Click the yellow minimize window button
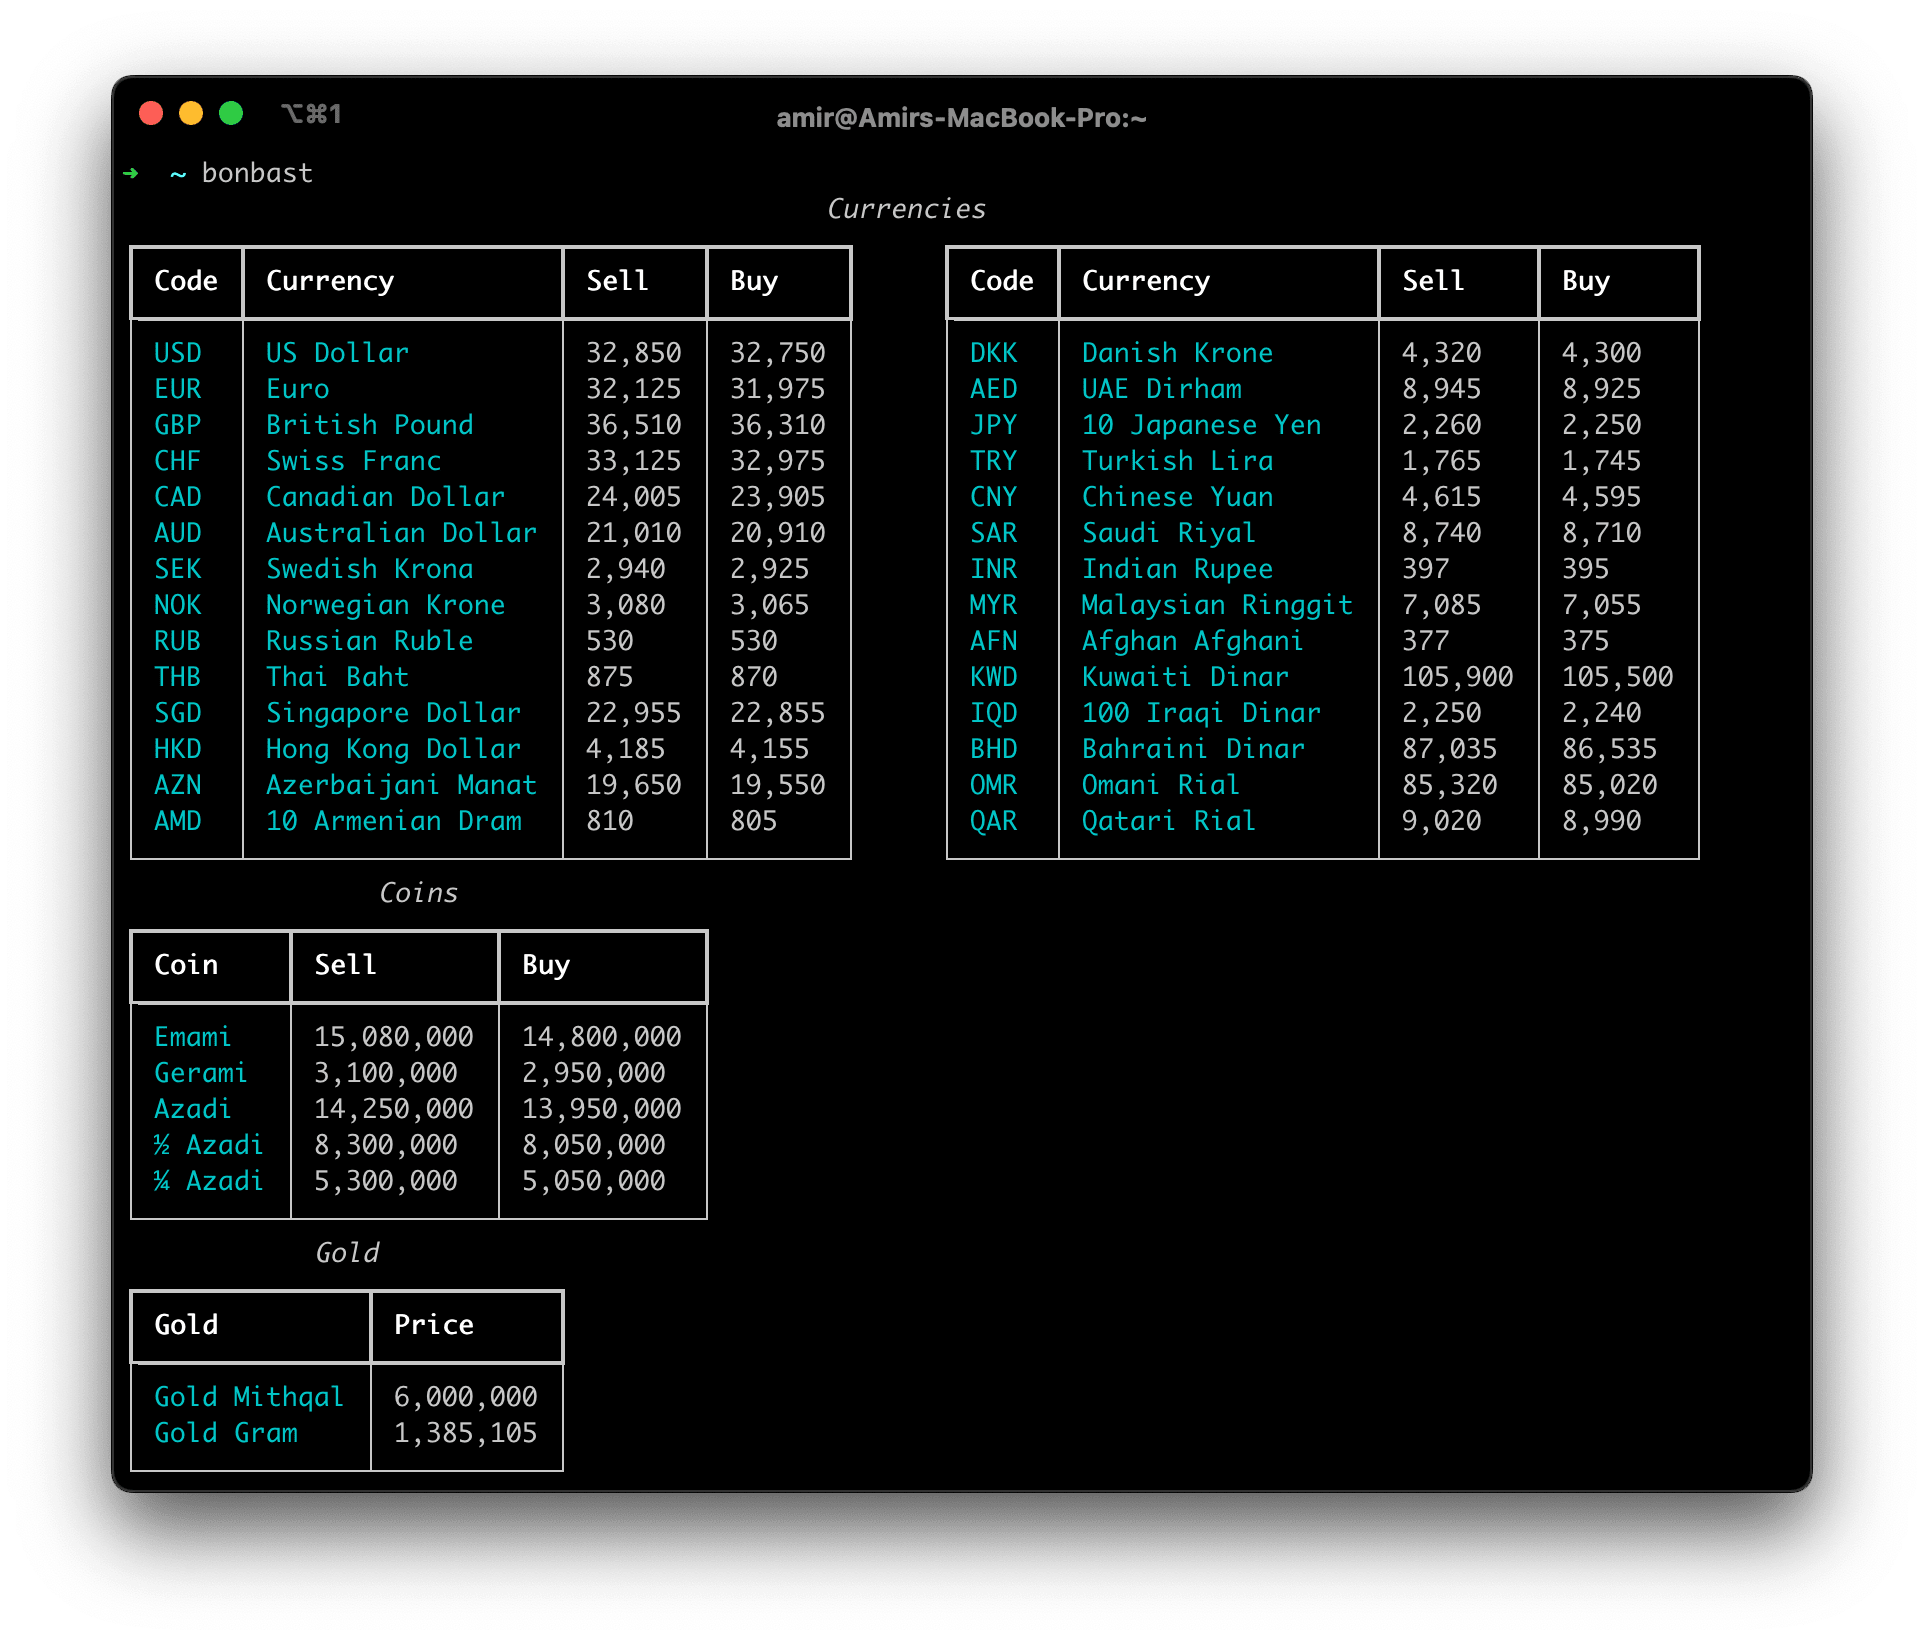Screen dimensions: 1924x1640 tap(191, 113)
